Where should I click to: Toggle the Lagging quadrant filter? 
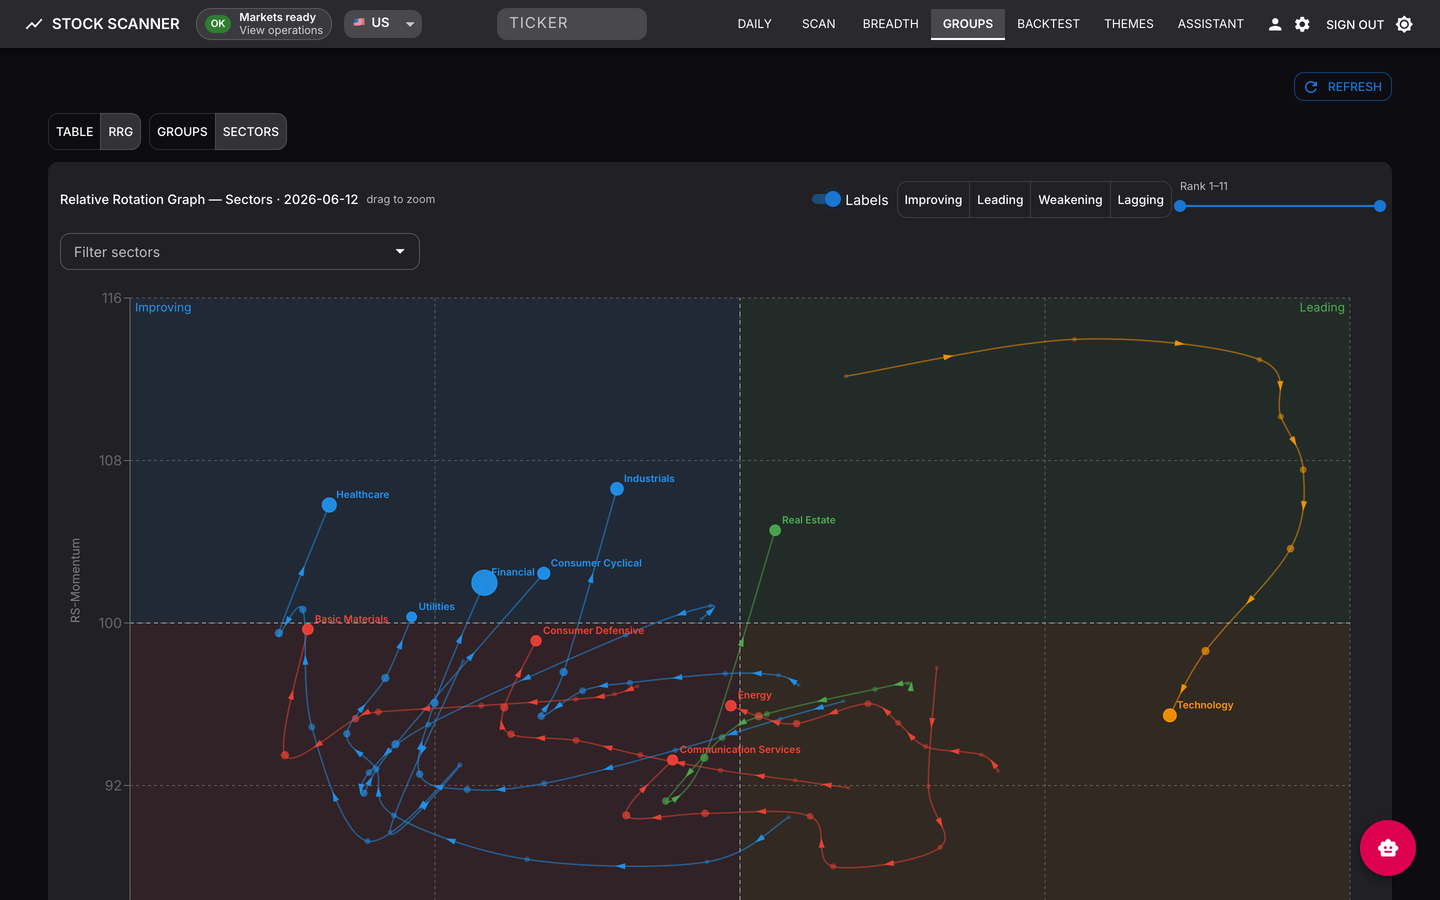tap(1140, 200)
